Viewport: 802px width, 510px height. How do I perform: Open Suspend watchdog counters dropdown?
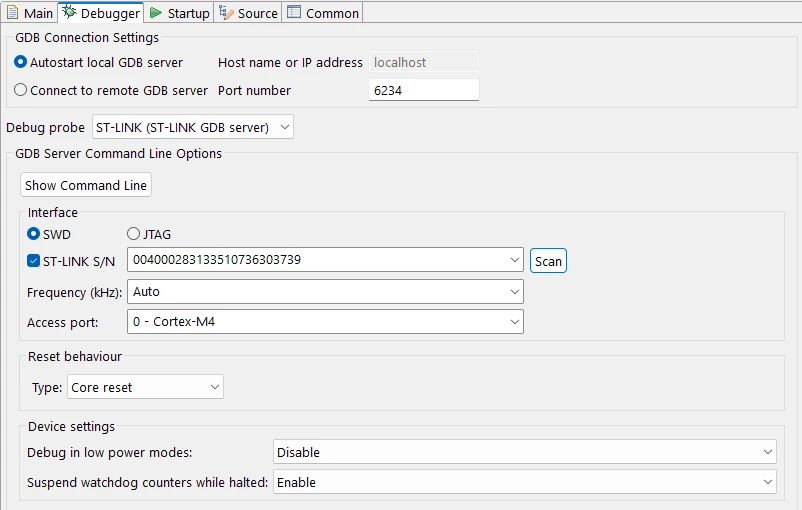[525, 482]
